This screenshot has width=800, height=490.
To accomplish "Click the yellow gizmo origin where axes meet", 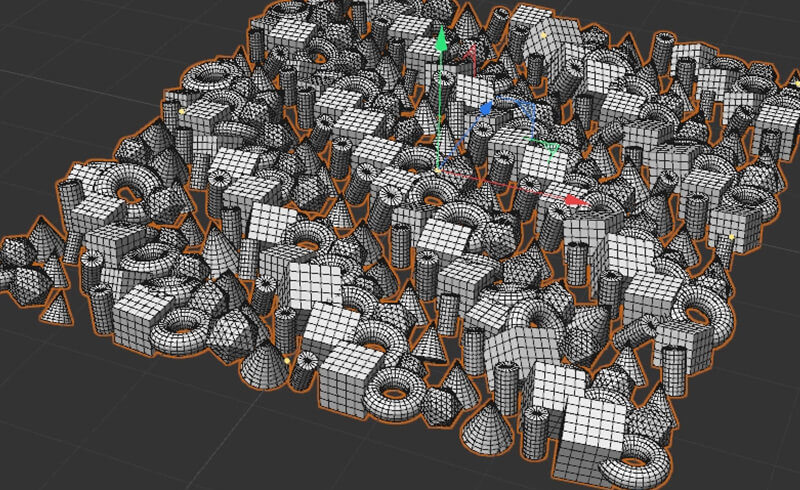I will [x=438, y=170].
